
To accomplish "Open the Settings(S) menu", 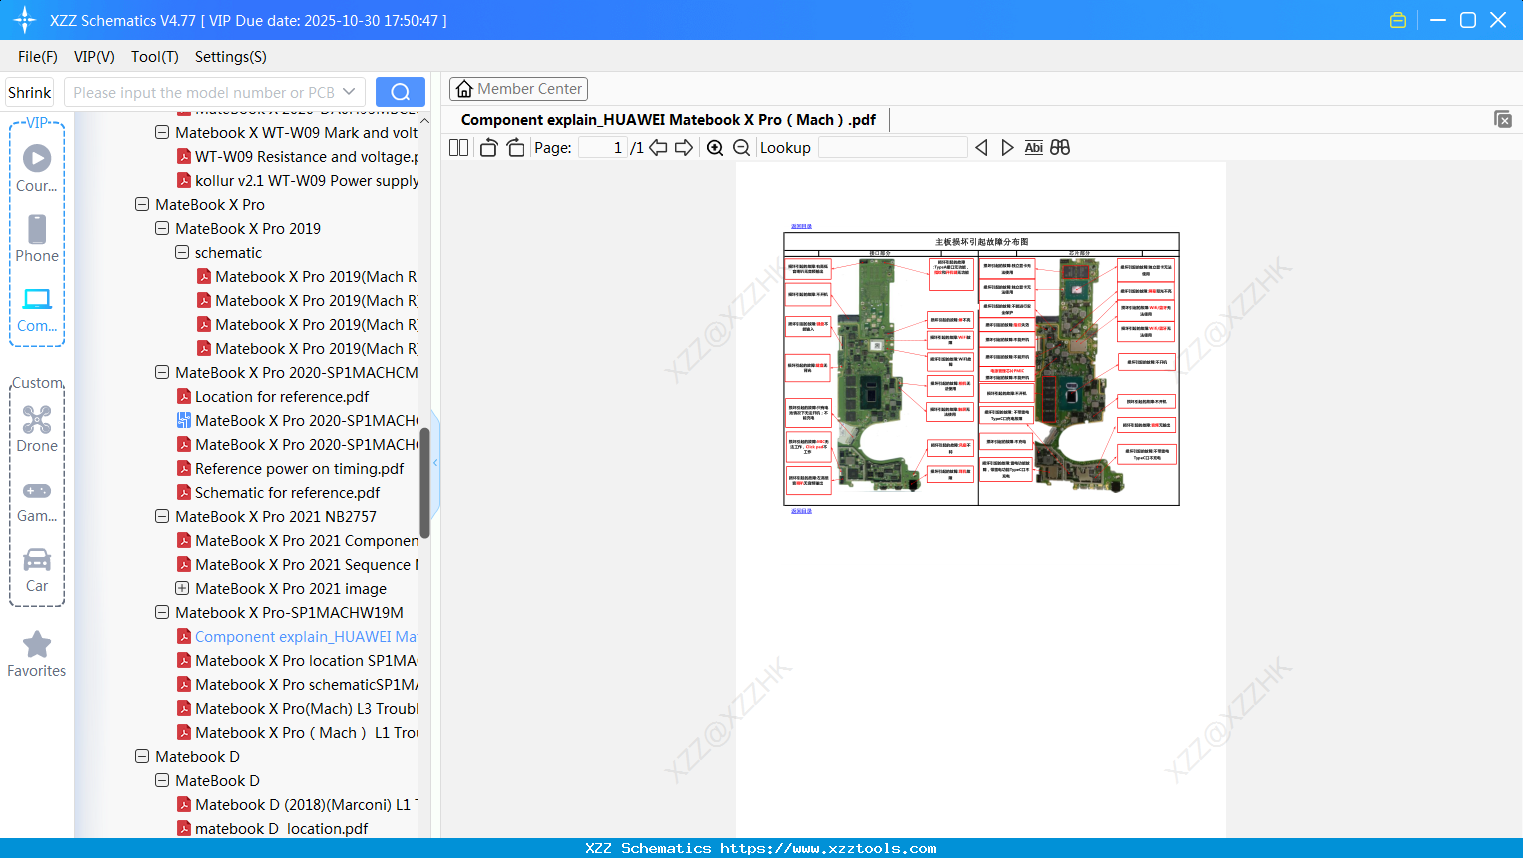I will pyautogui.click(x=231, y=57).
